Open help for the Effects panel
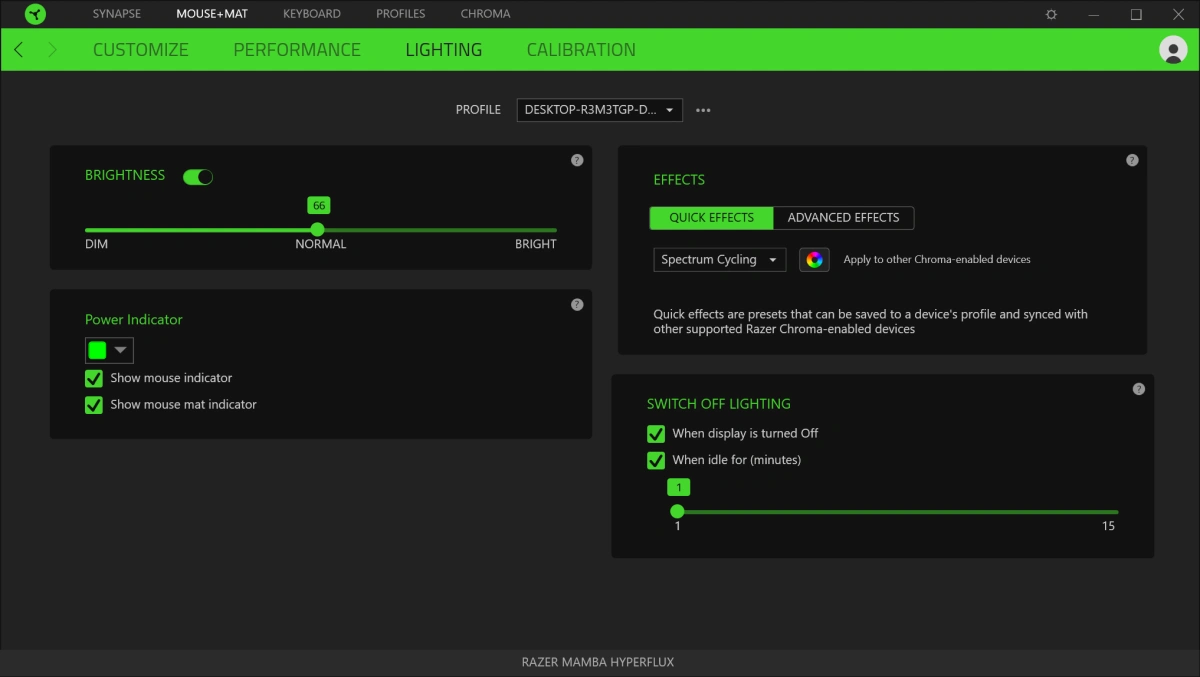The image size is (1200, 677). (x=1132, y=160)
